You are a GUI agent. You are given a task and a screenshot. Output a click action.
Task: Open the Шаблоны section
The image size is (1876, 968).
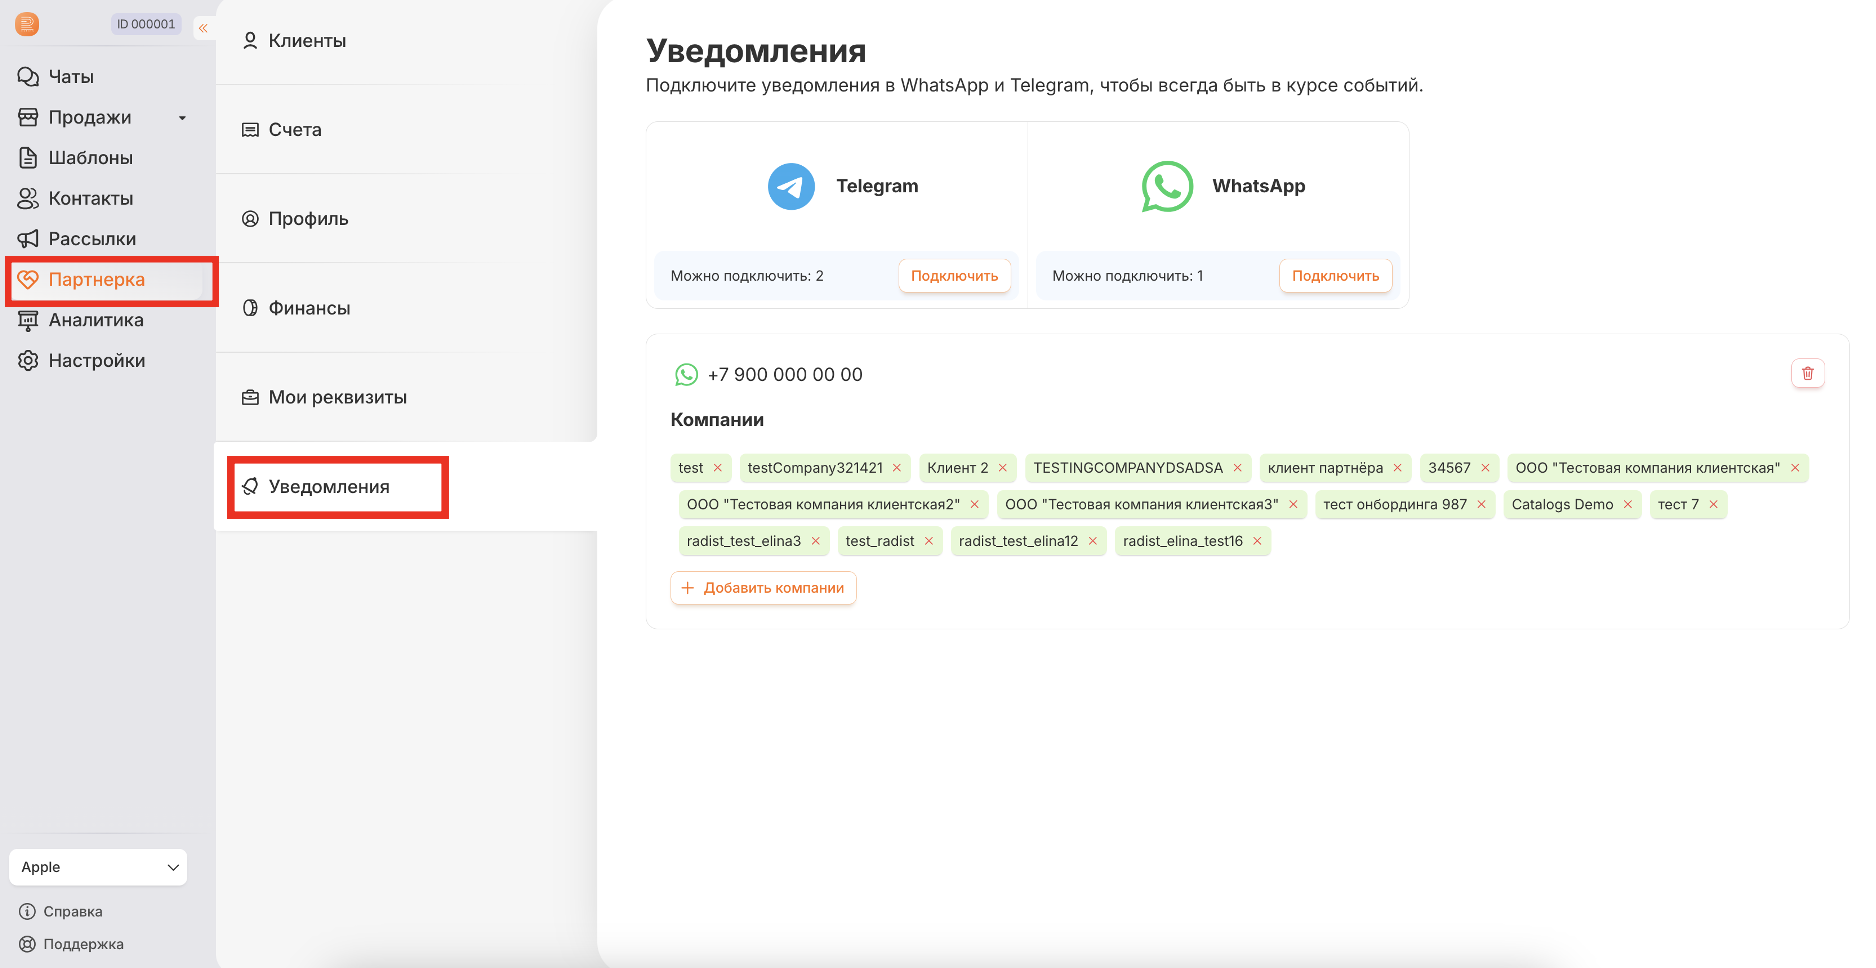(x=90, y=158)
